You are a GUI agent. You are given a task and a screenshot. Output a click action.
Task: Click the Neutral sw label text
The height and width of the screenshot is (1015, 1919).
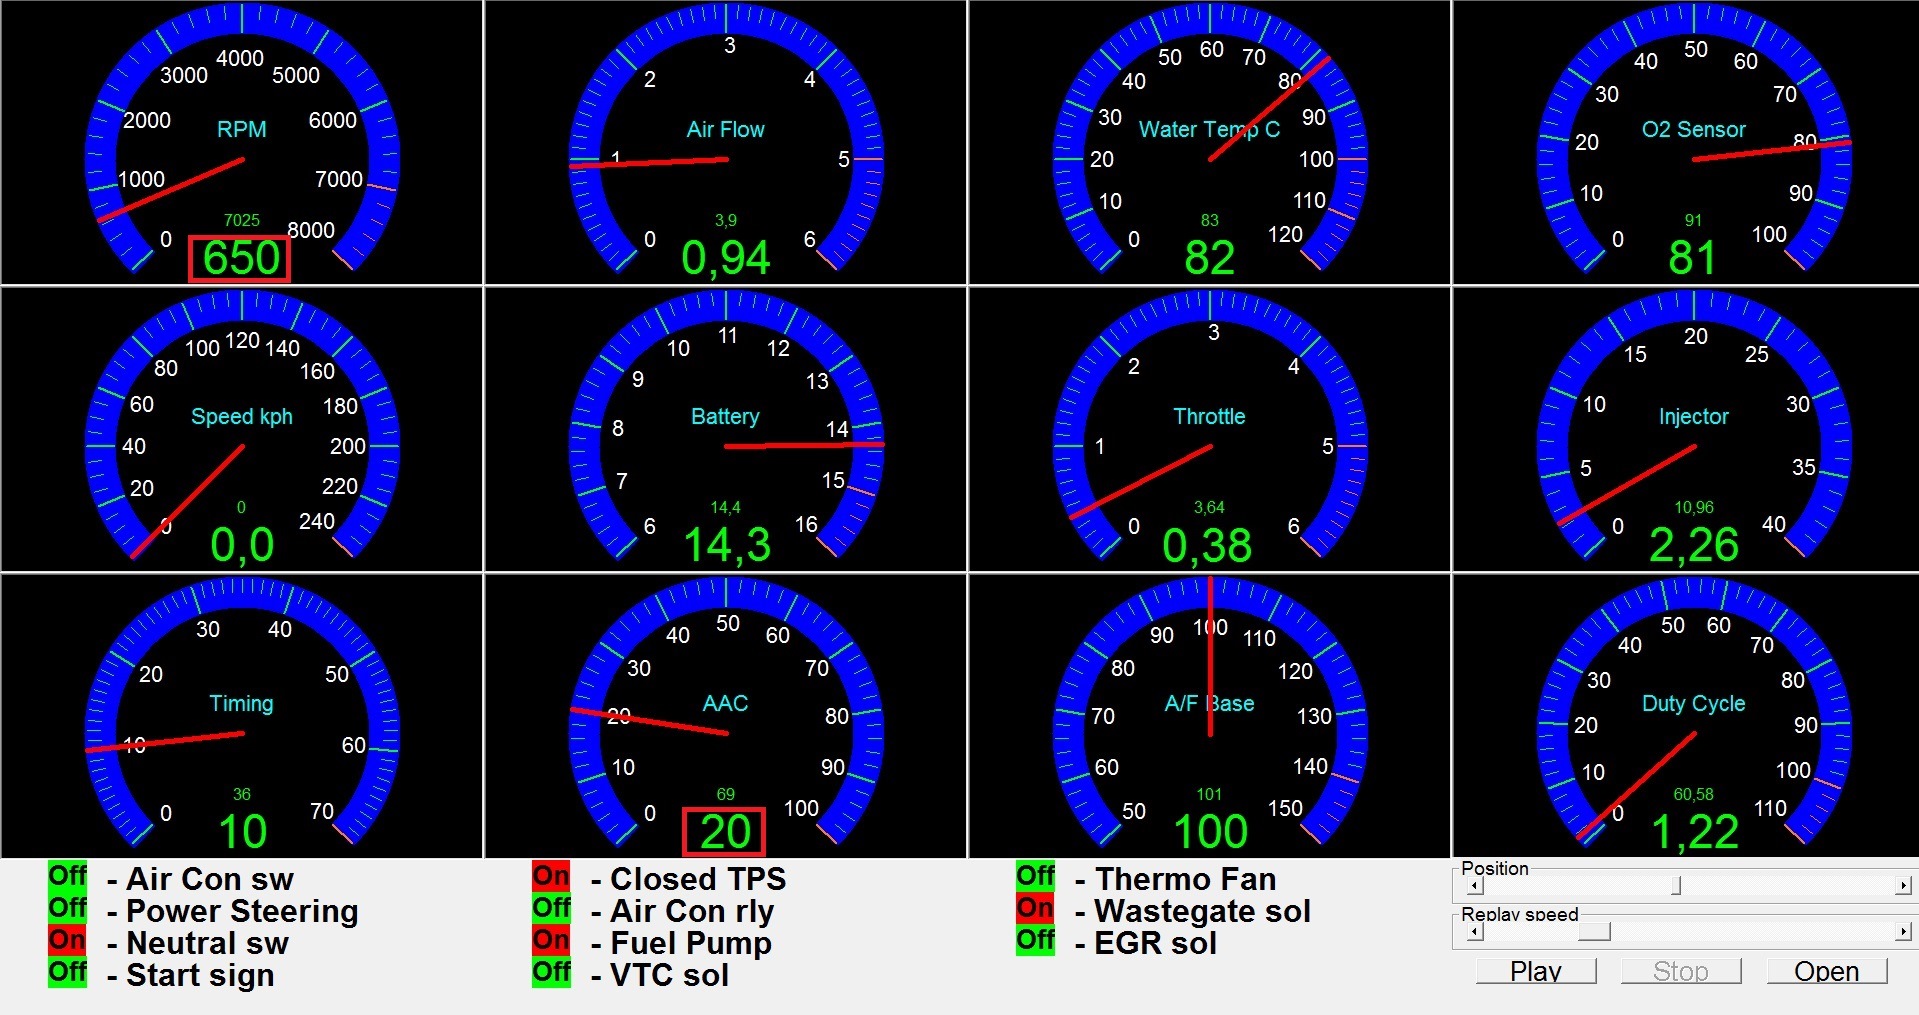click(207, 943)
